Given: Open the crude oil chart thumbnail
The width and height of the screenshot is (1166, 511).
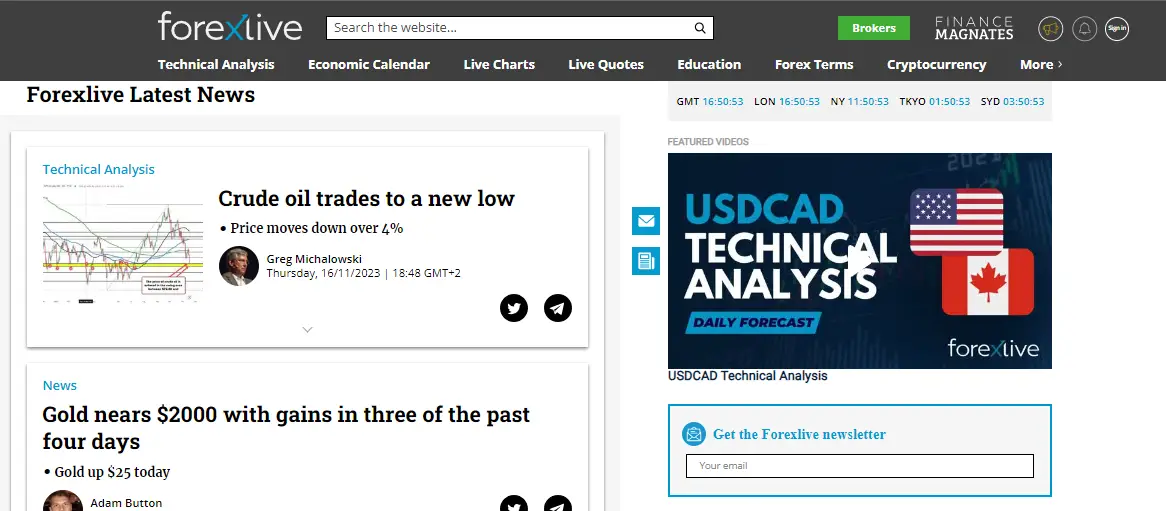Looking at the screenshot, I should (x=123, y=242).
